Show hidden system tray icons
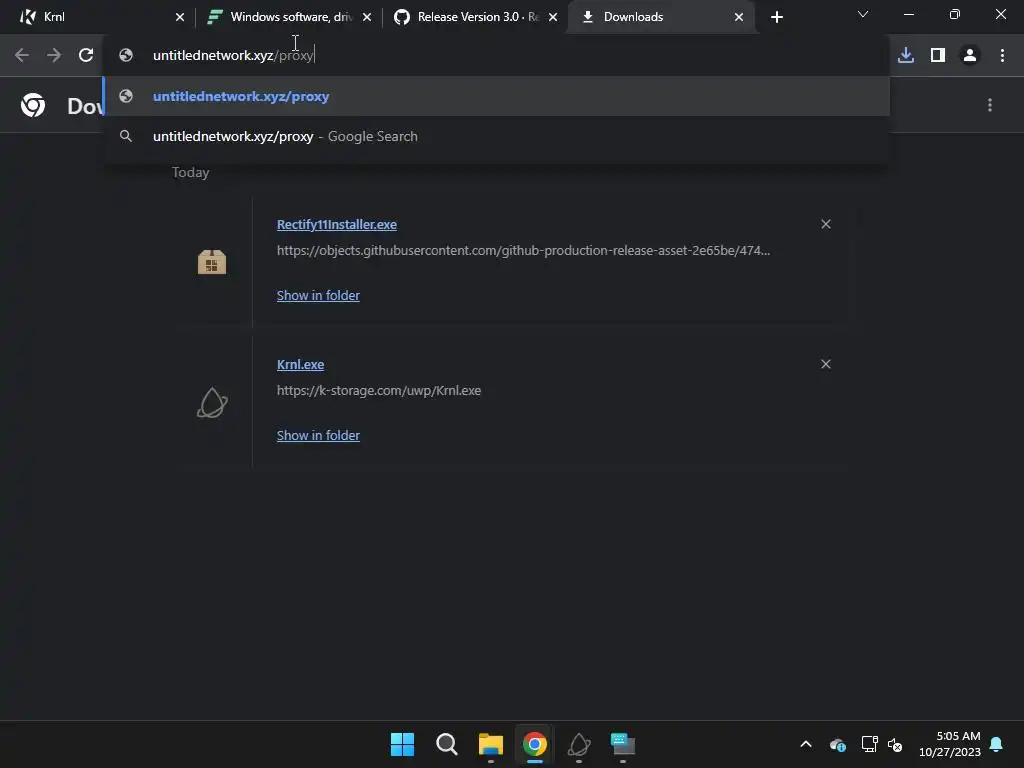 click(806, 744)
